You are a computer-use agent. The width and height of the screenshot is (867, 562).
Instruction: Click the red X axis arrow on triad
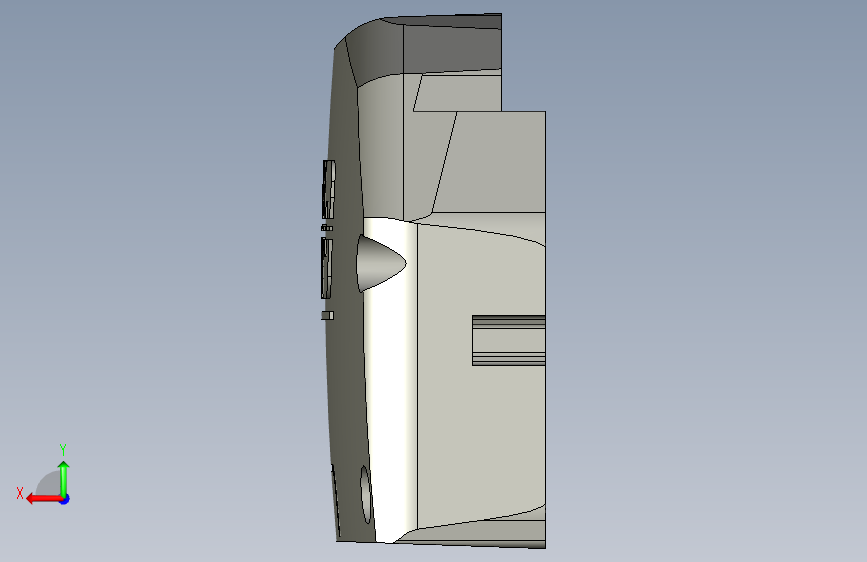pyautogui.click(x=43, y=499)
